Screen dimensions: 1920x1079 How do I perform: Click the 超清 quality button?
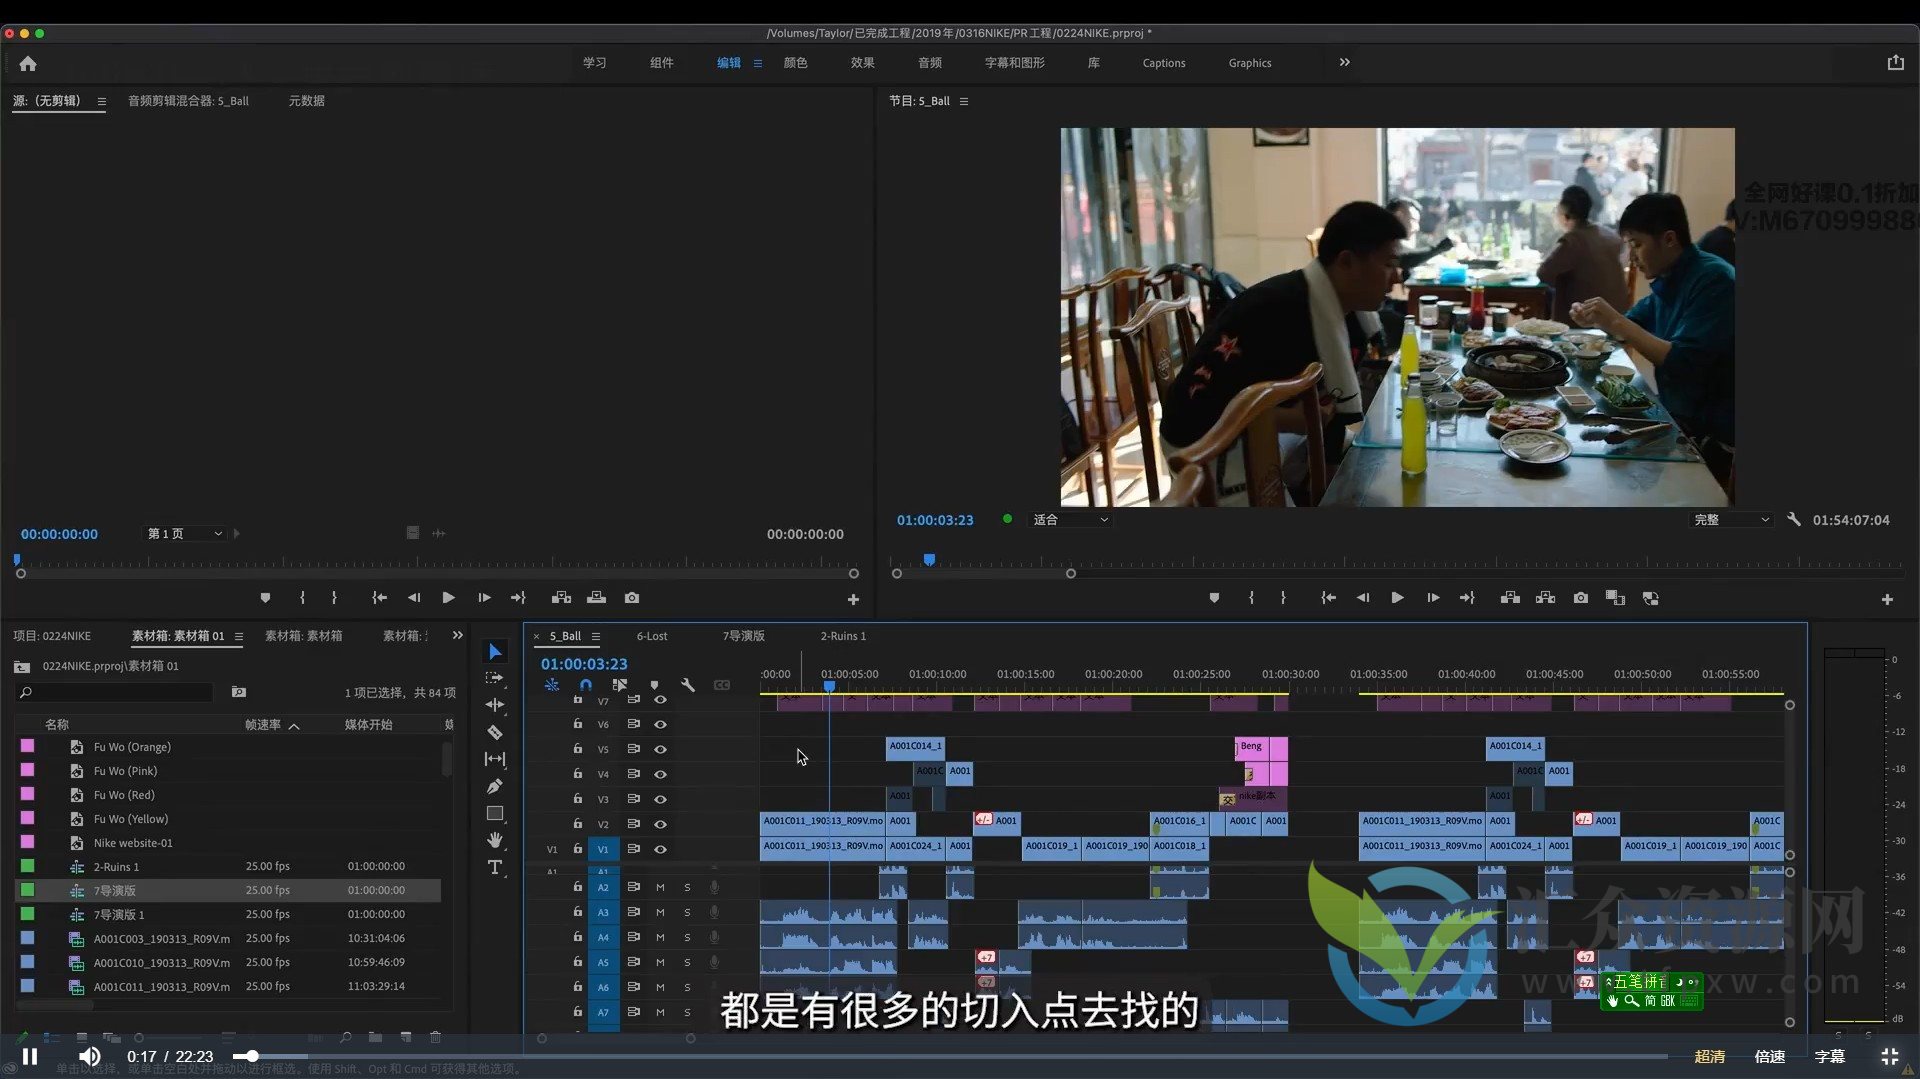coord(1710,1056)
